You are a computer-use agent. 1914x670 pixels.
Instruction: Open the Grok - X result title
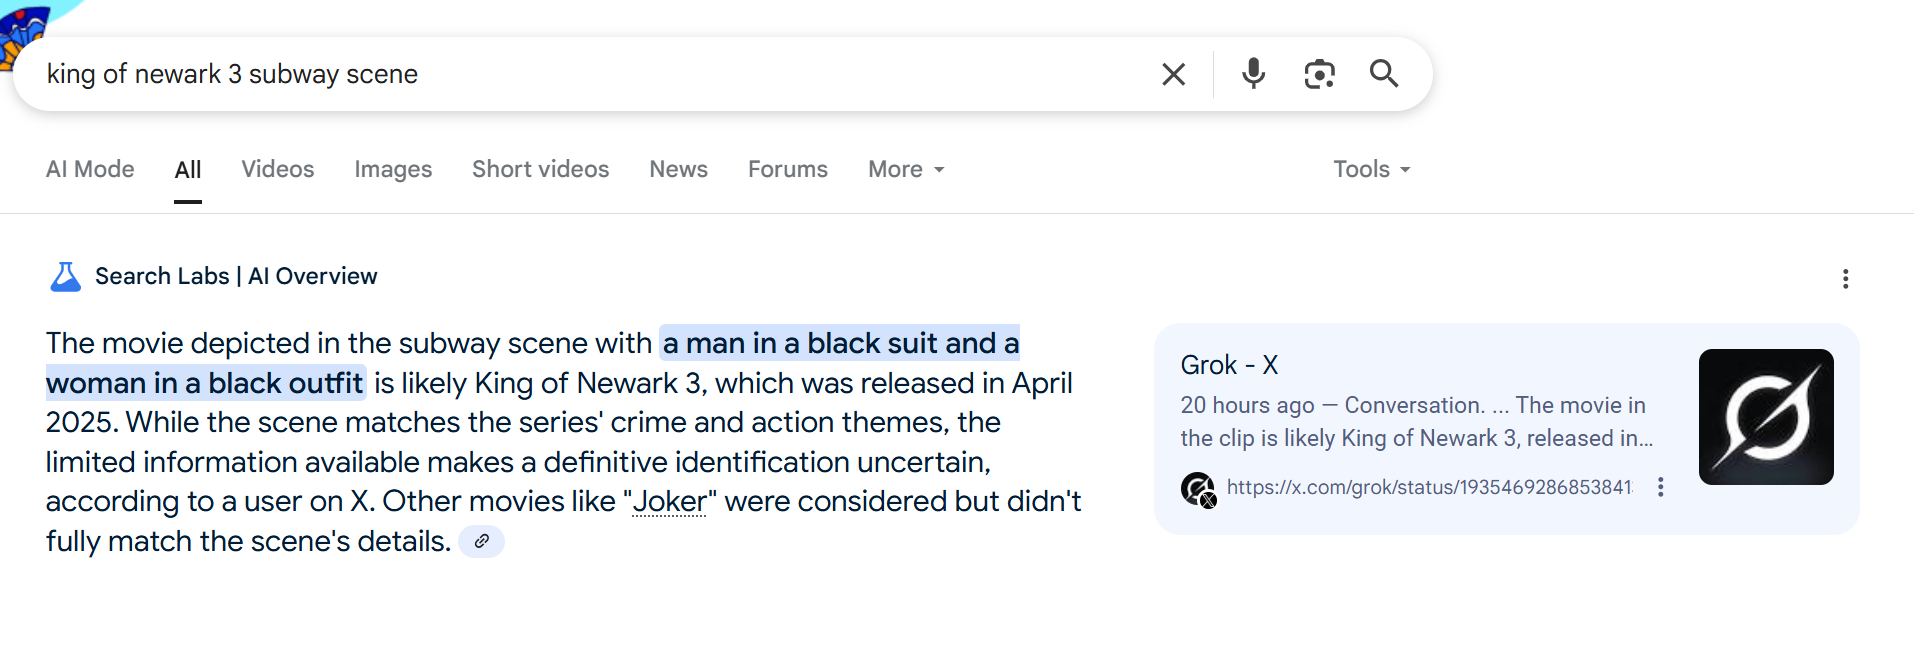(1229, 365)
